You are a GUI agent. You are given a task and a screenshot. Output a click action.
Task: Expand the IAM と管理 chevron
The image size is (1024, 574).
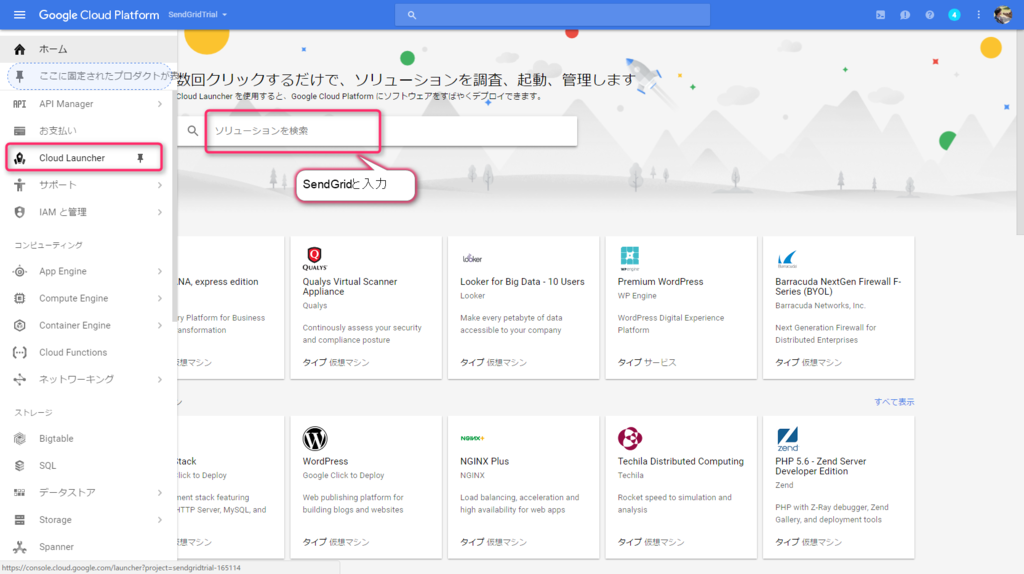[x=159, y=212]
